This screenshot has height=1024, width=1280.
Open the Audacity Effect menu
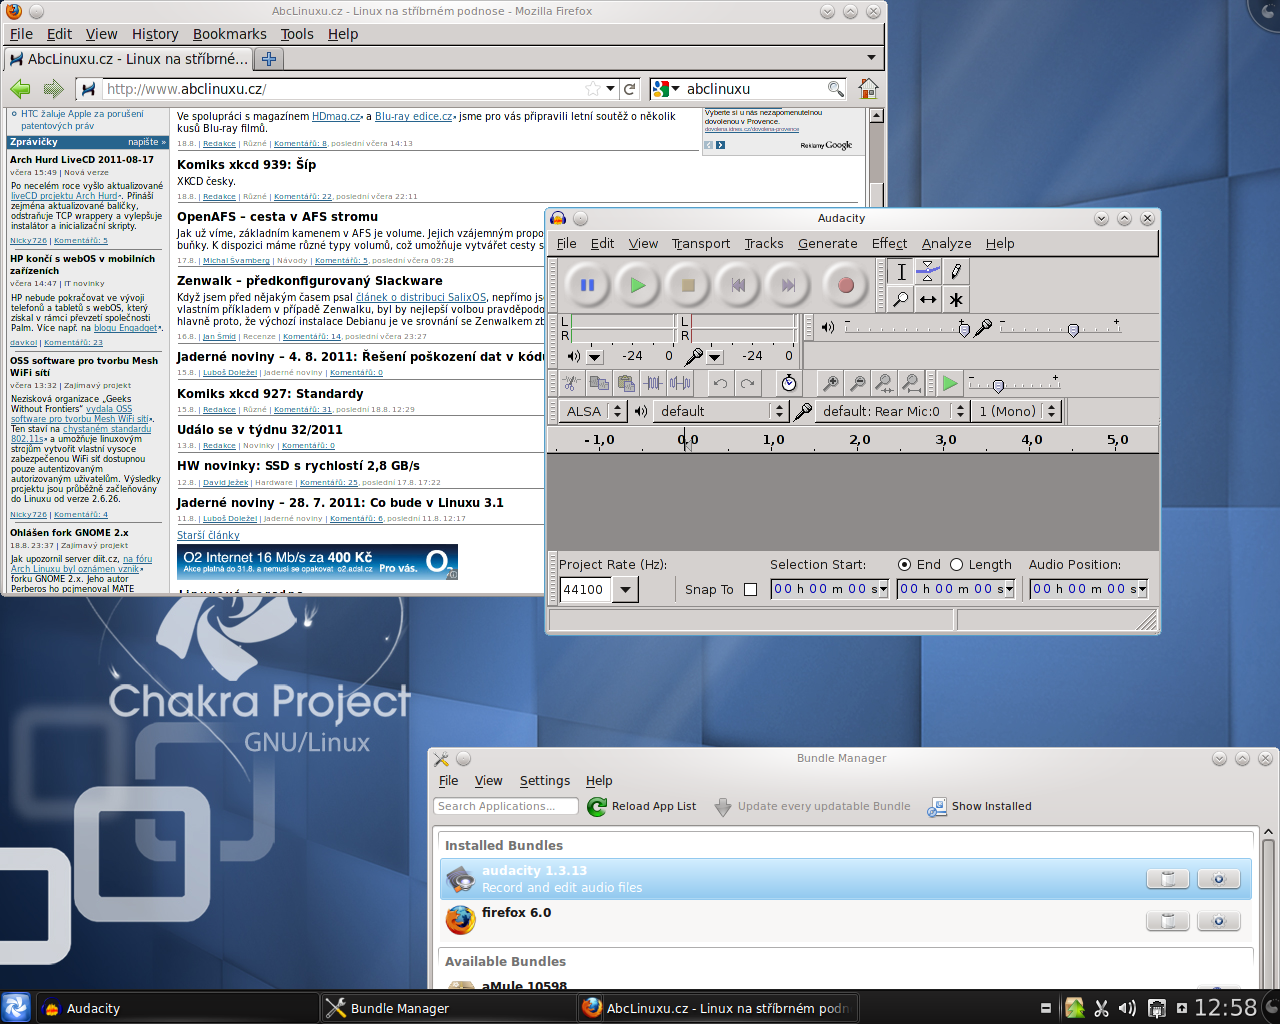(x=889, y=243)
